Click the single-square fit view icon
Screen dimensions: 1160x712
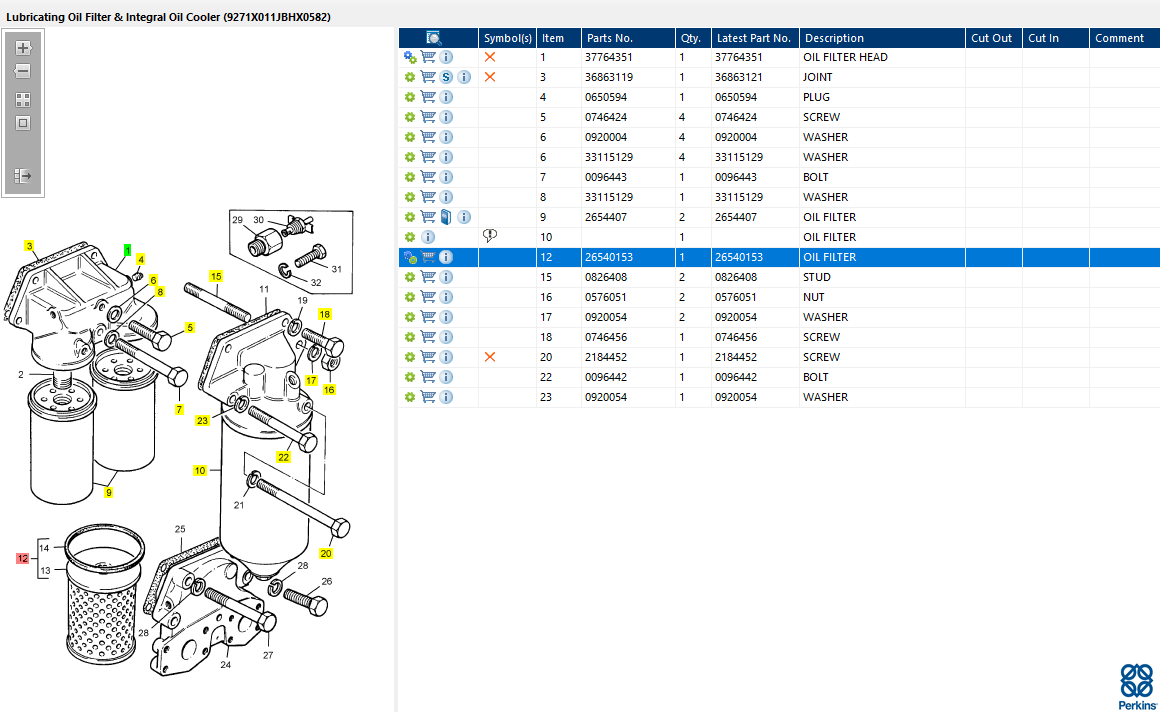click(23, 123)
